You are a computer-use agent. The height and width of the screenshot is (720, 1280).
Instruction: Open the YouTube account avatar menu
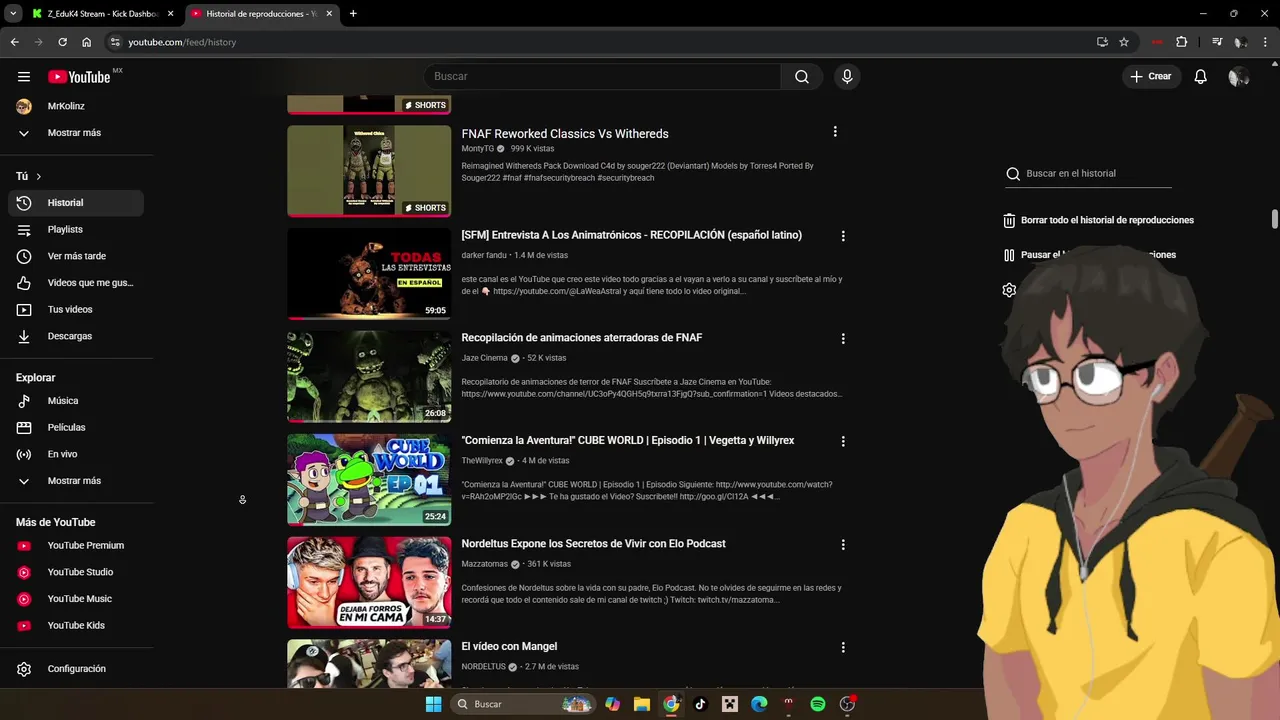1239,77
